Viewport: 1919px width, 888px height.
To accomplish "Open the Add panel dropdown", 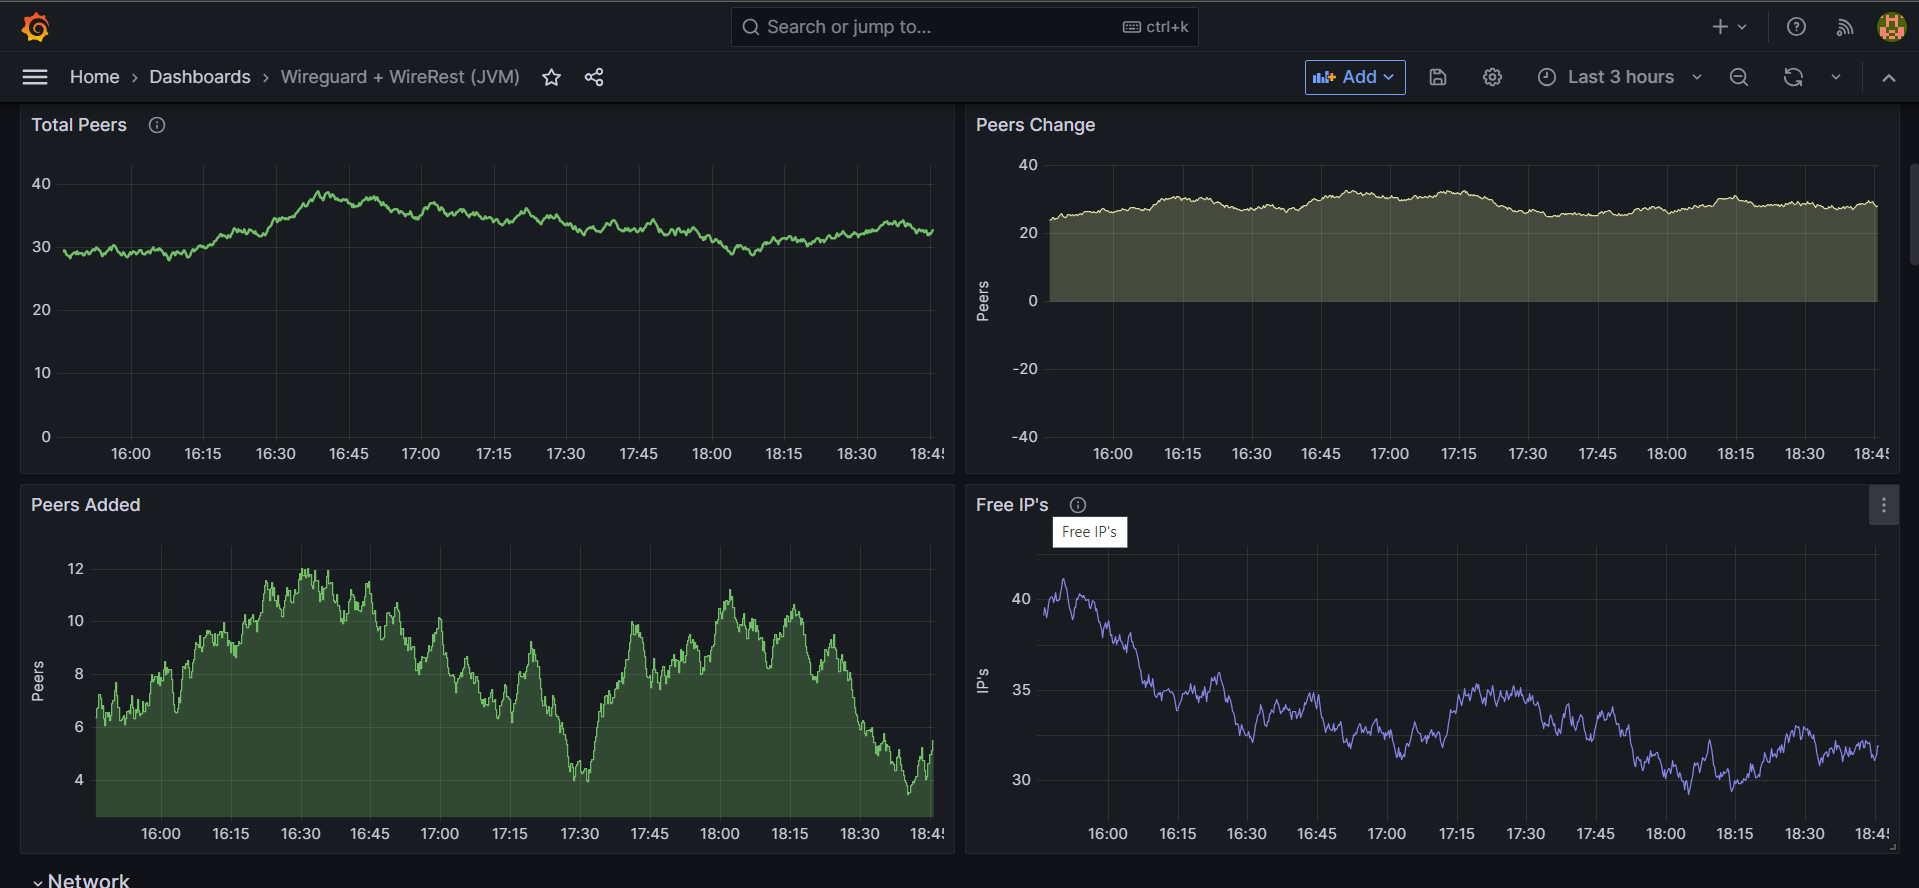I will tap(1354, 77).
